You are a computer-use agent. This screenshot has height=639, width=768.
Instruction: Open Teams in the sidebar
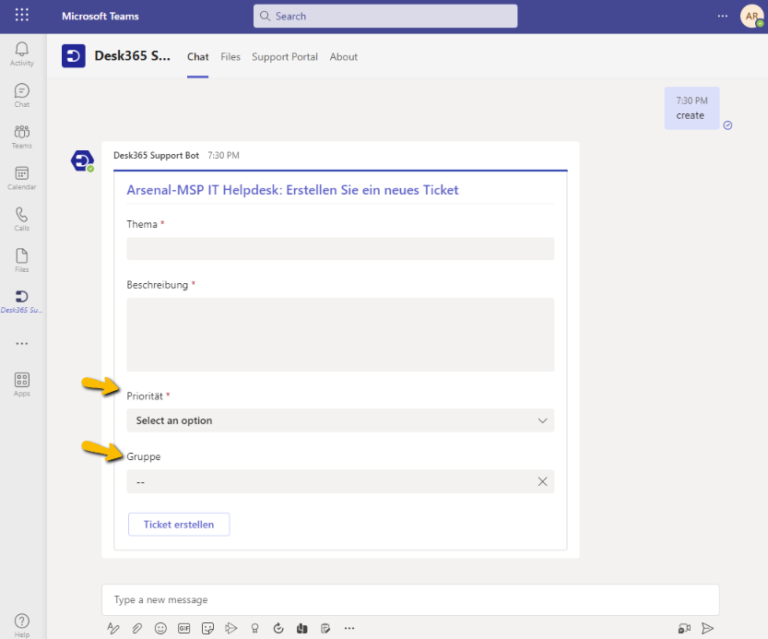coord(22,136)
